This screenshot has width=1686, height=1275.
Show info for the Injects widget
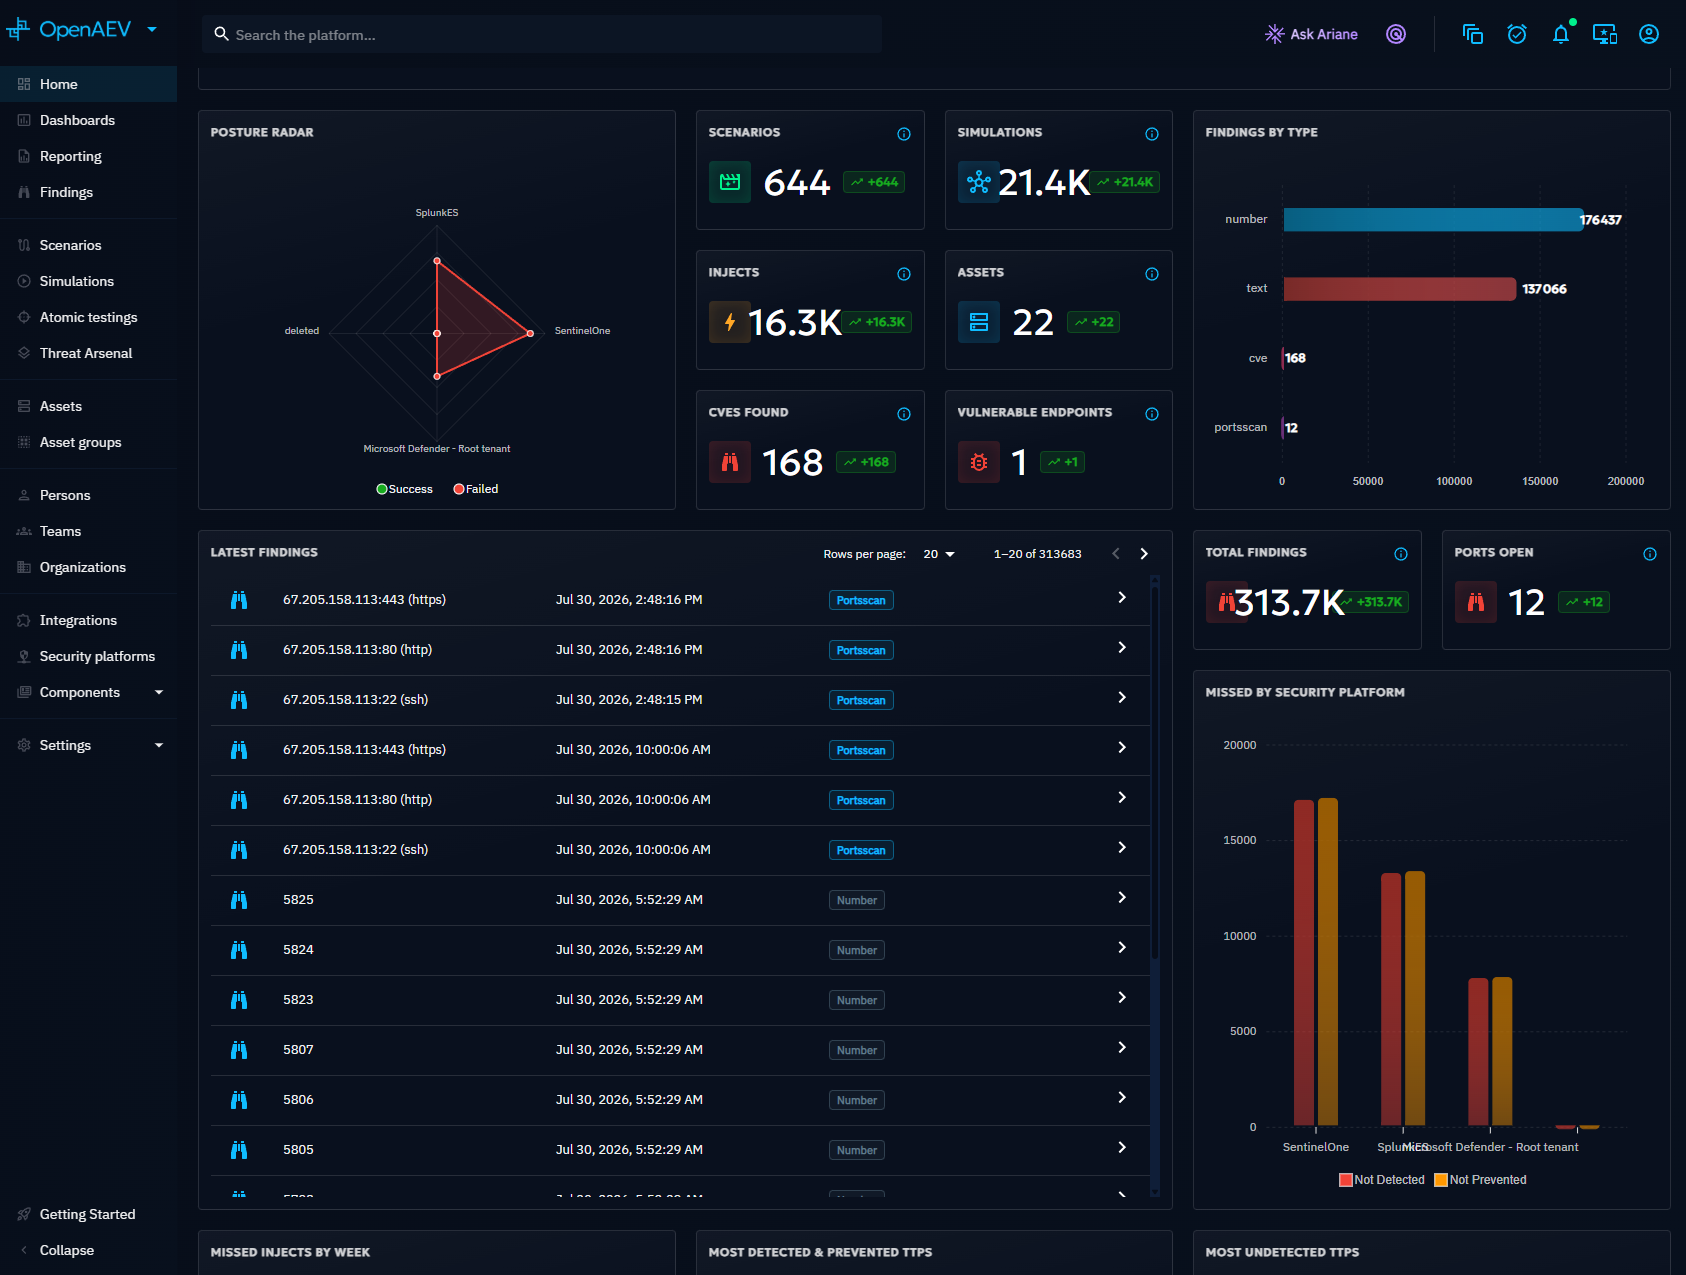coord(904,274)
